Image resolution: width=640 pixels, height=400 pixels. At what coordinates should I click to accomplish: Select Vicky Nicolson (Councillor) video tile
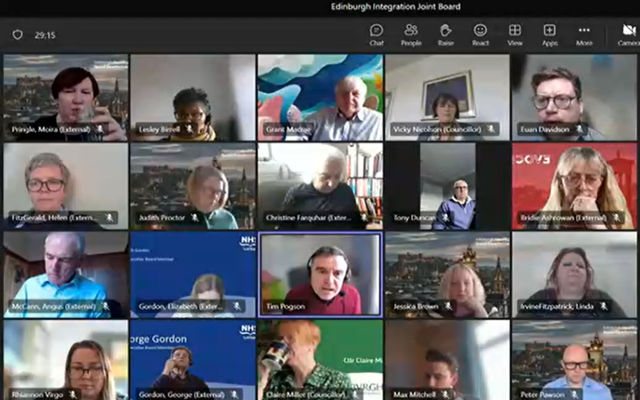[447, 98]
